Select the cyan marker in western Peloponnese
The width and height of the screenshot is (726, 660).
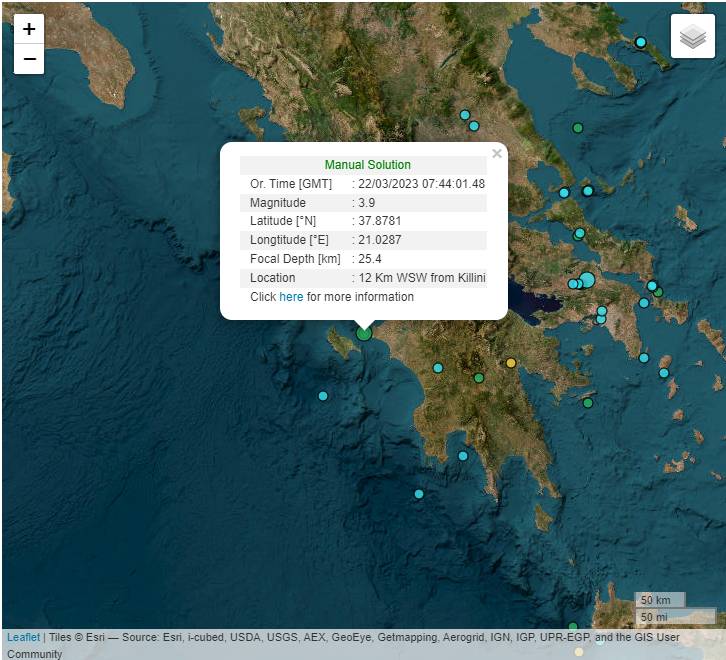[438, 368]
